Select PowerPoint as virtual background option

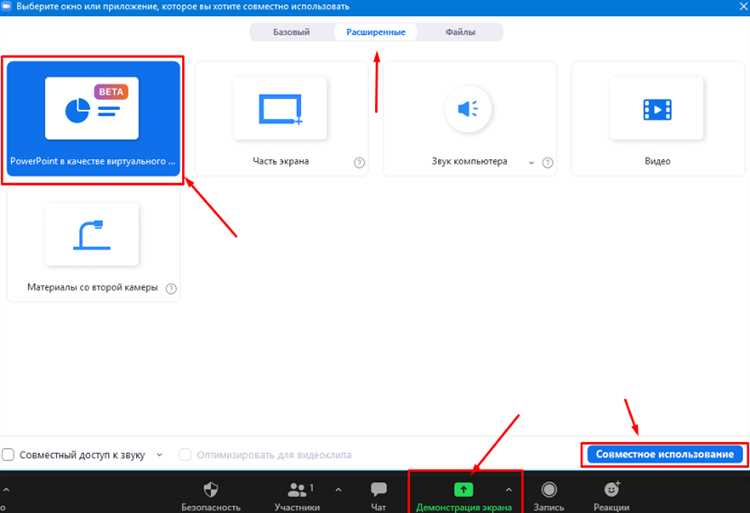click(x=93, y=119)
